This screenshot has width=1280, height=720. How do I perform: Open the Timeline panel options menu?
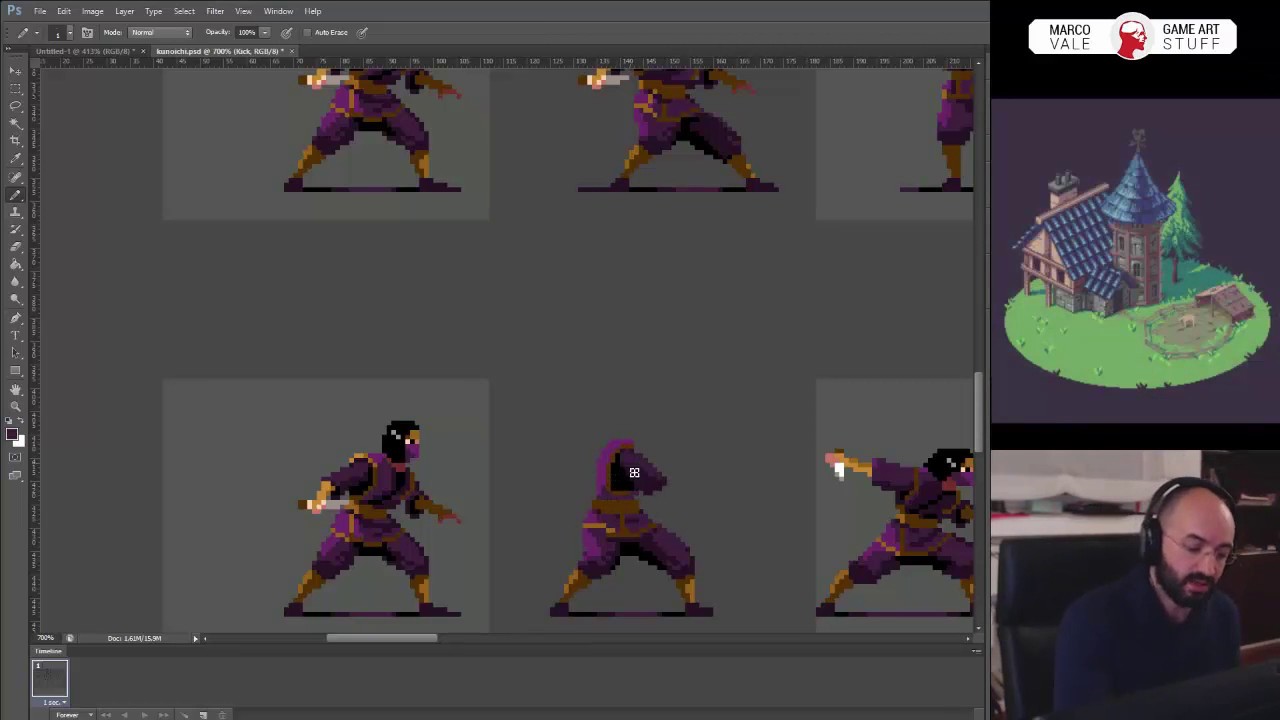976,651
